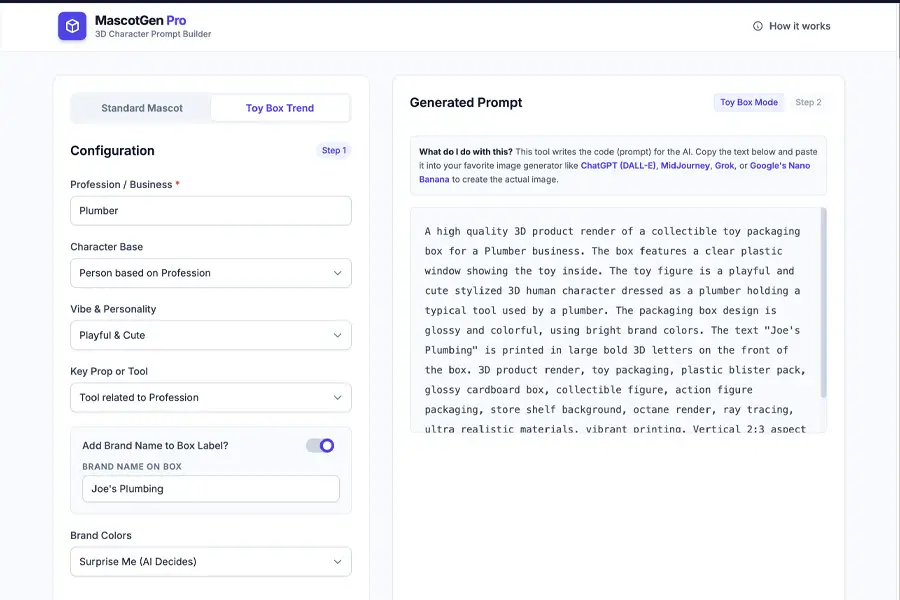Open the MidJourney link

684,166
